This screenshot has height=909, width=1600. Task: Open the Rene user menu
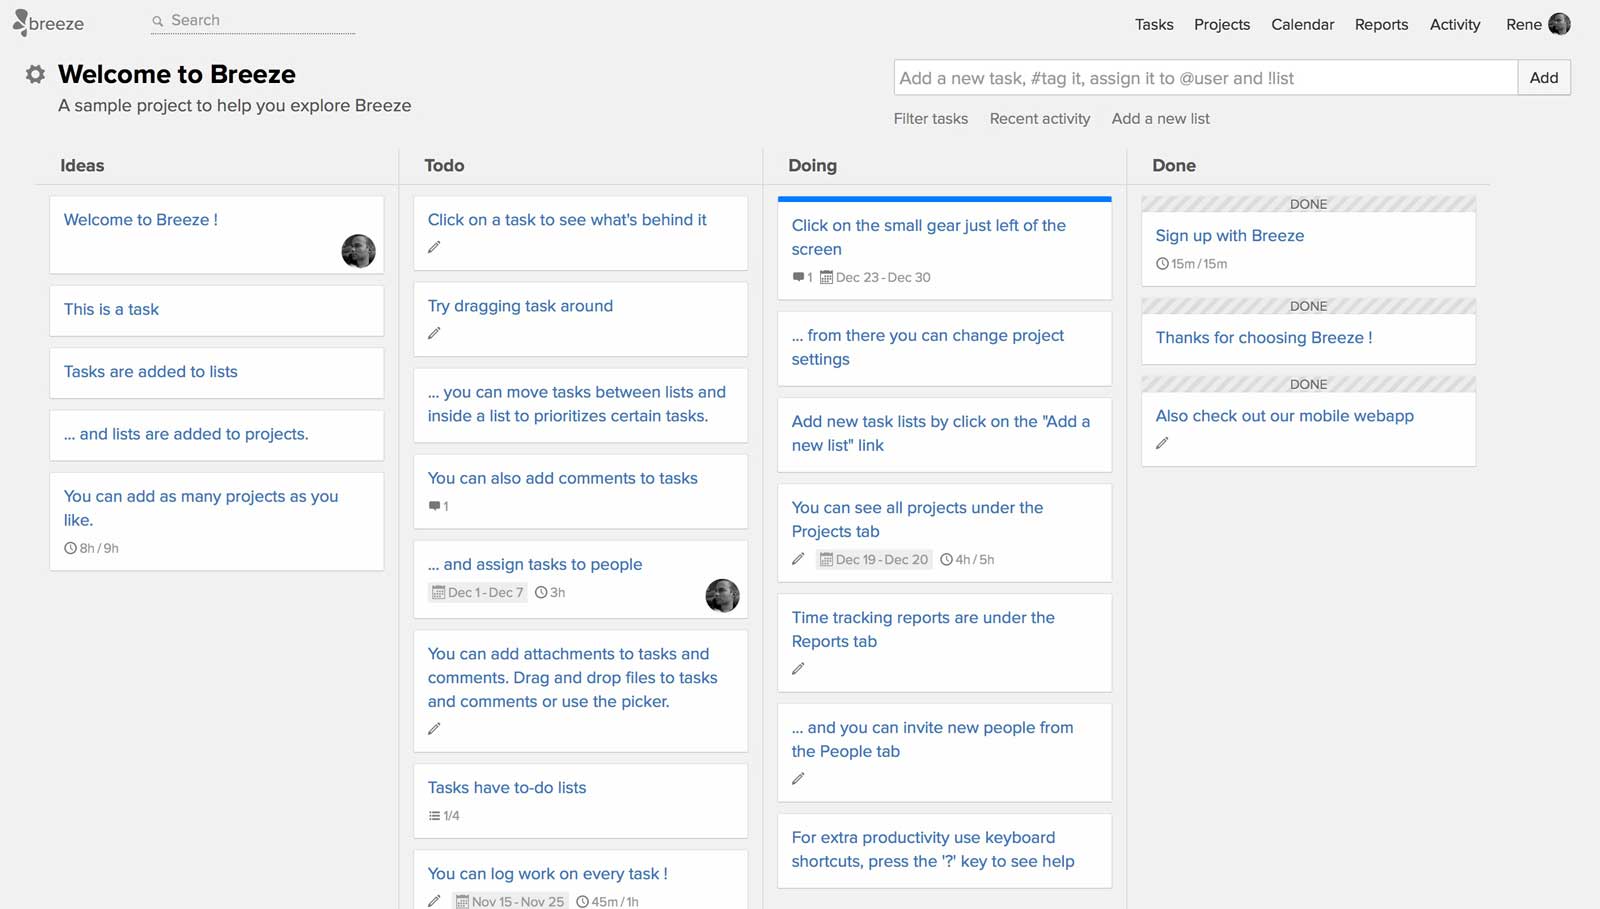point(1524,24)
